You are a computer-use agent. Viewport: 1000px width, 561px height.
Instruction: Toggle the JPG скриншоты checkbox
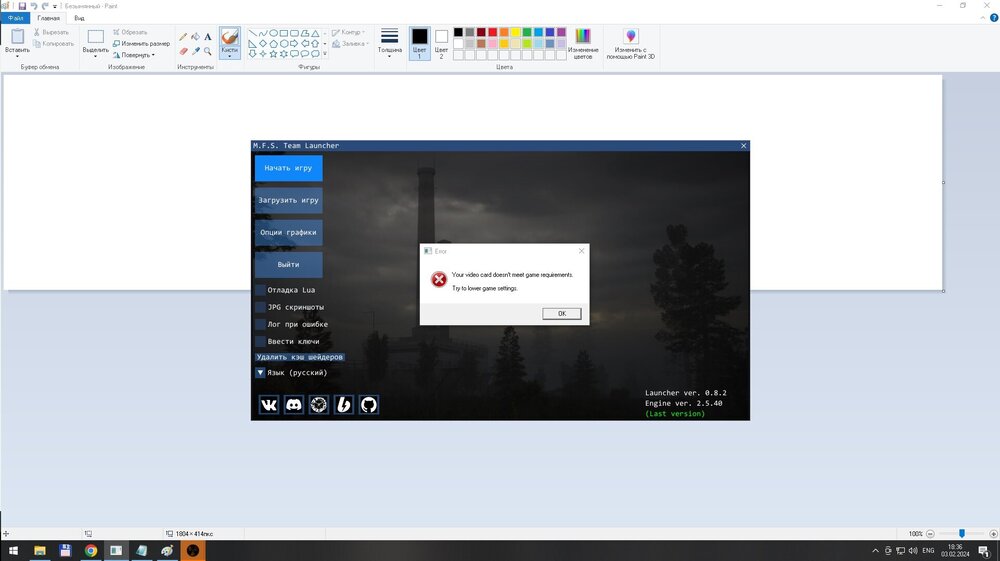(x=260, y=307)
